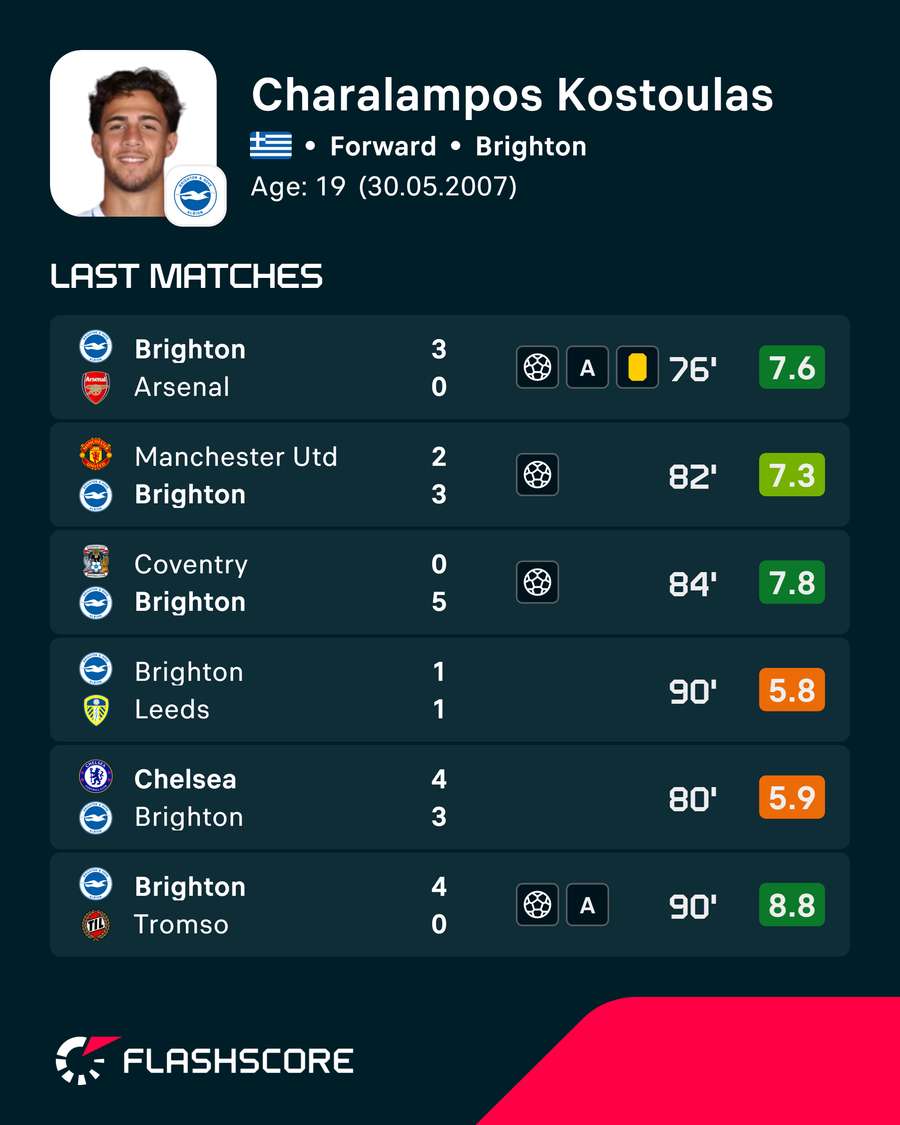Click the Manchester Utd club crest
This screenshot has width=900, height=1125.
click(95, 455)
